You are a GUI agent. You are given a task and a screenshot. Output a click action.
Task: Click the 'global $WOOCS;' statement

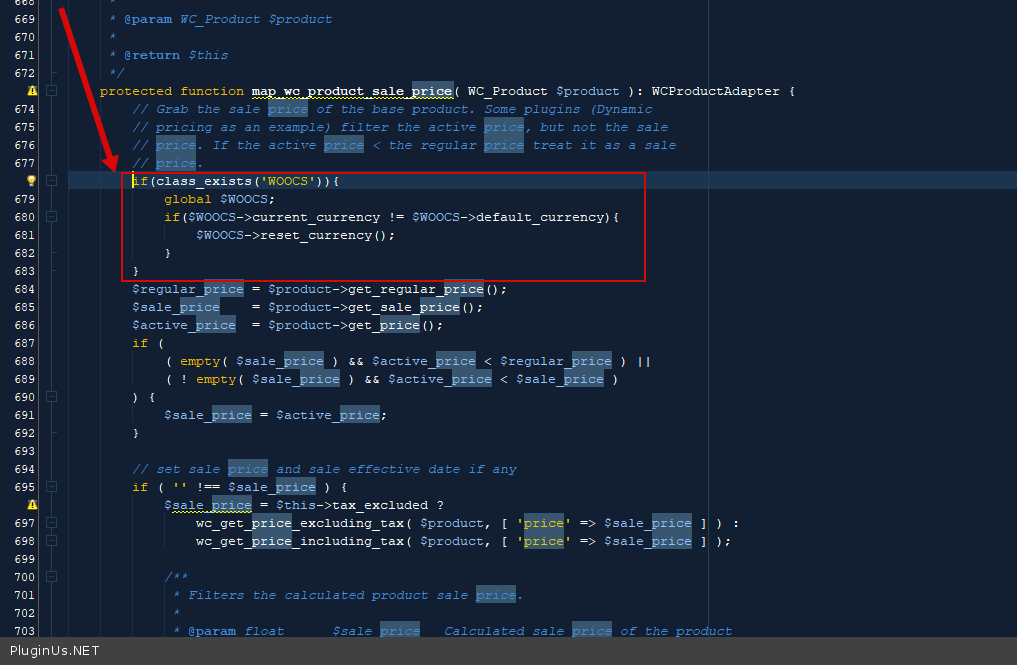pos(219,199)
